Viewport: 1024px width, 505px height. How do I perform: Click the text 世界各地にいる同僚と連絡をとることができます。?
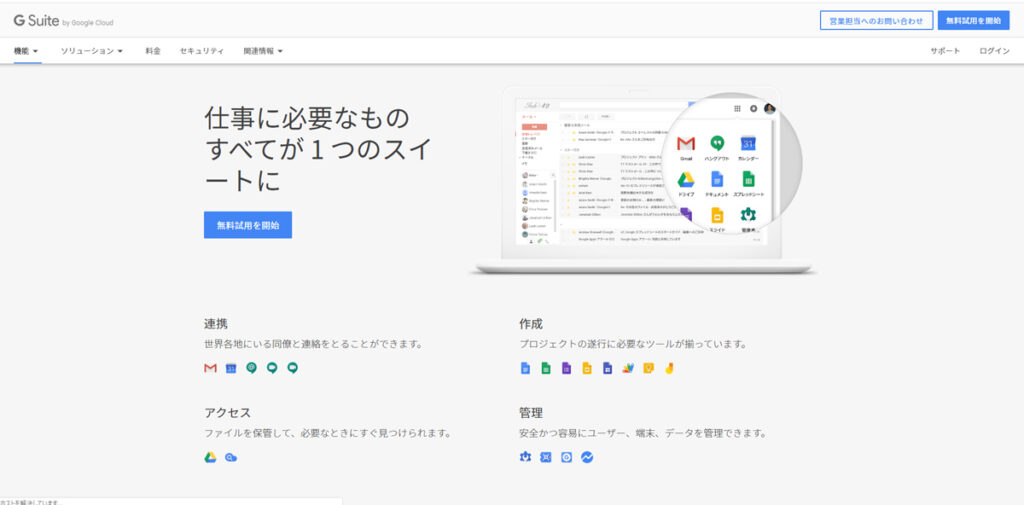(x=313, y=344)
